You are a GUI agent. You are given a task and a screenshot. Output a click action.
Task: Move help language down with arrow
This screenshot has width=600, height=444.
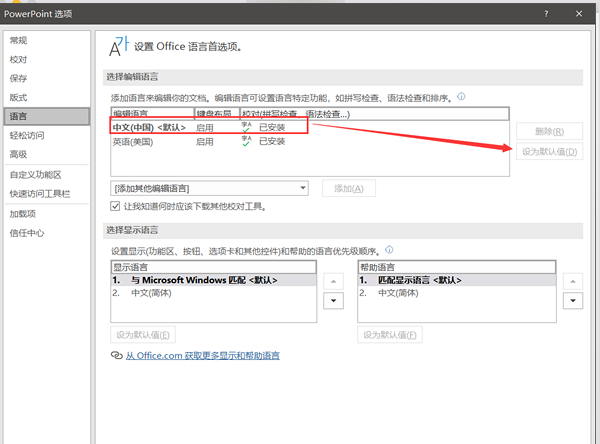click(x=573, y=300)
